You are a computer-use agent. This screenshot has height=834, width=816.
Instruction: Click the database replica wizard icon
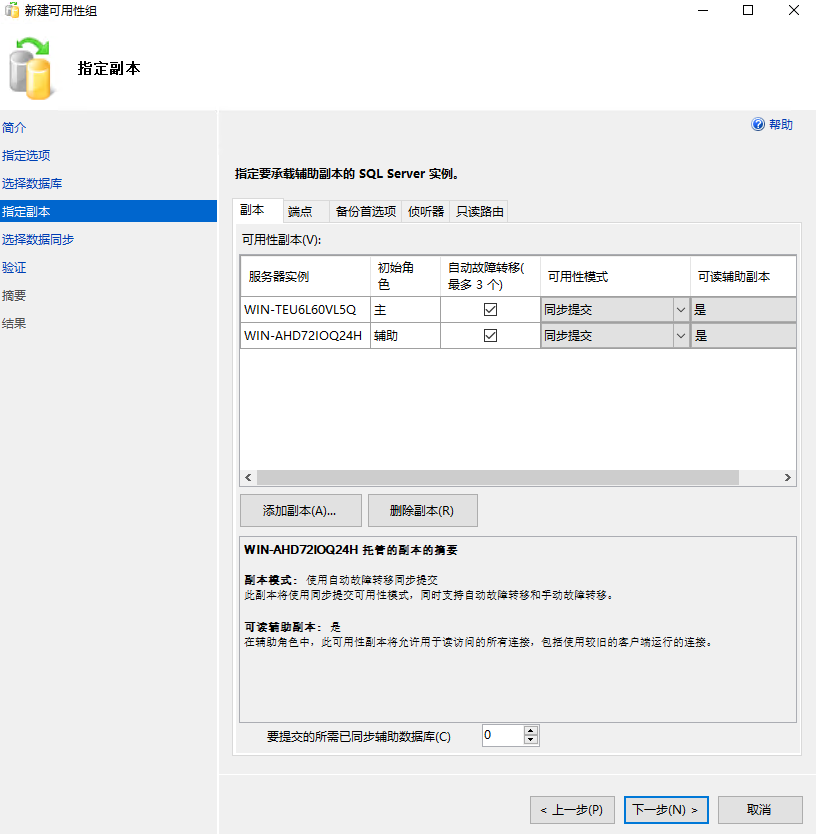pyautogui.click(x=30, y=69)
